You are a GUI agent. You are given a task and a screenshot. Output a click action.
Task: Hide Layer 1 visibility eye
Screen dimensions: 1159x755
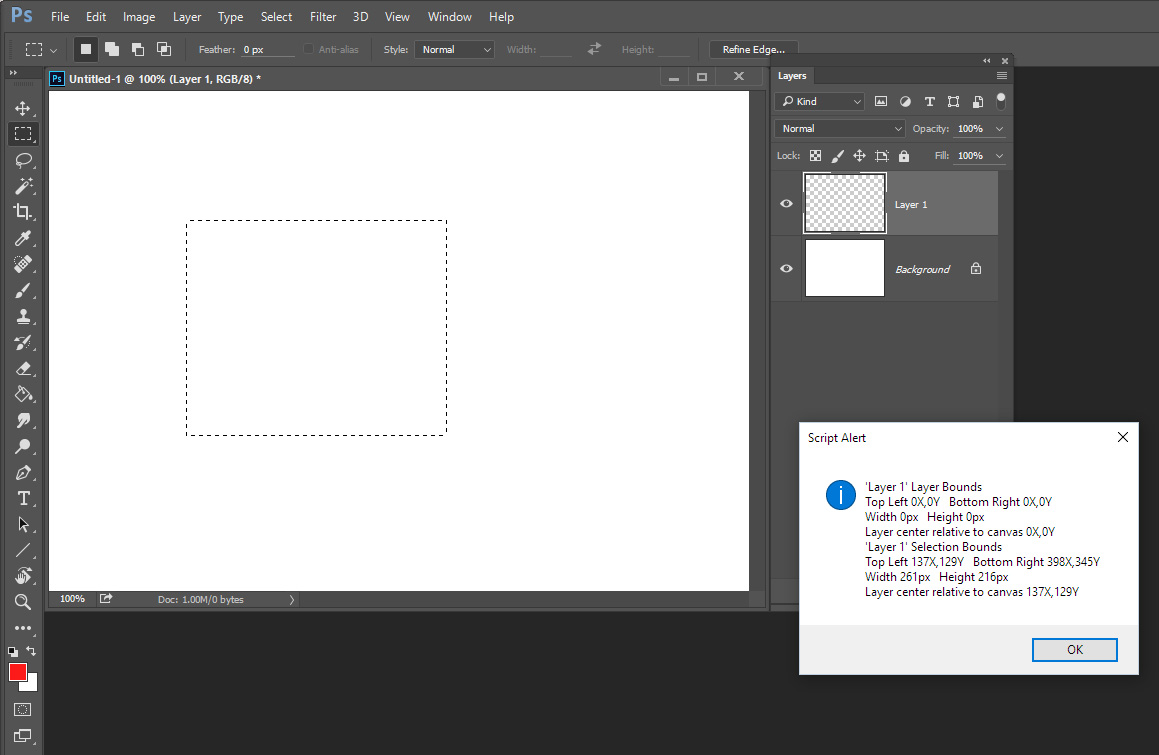(787, 204)
